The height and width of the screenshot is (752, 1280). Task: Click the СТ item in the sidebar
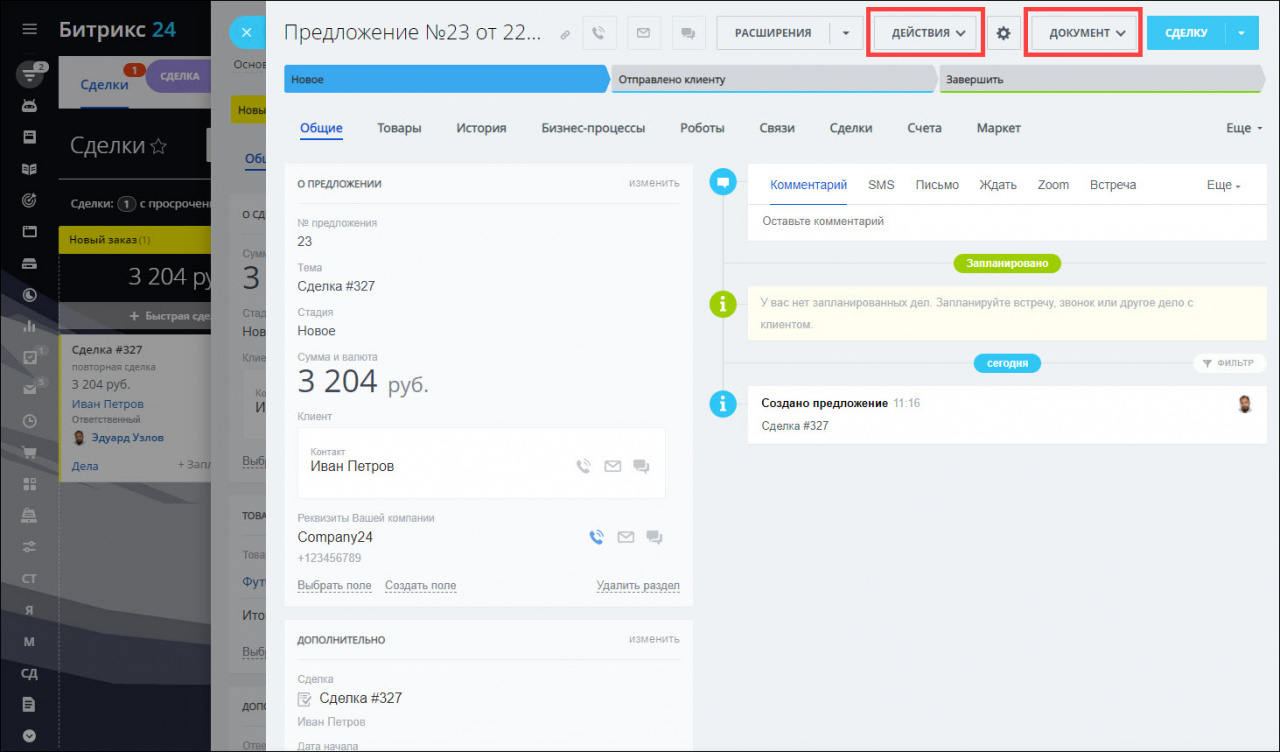[x=29, y=578]
